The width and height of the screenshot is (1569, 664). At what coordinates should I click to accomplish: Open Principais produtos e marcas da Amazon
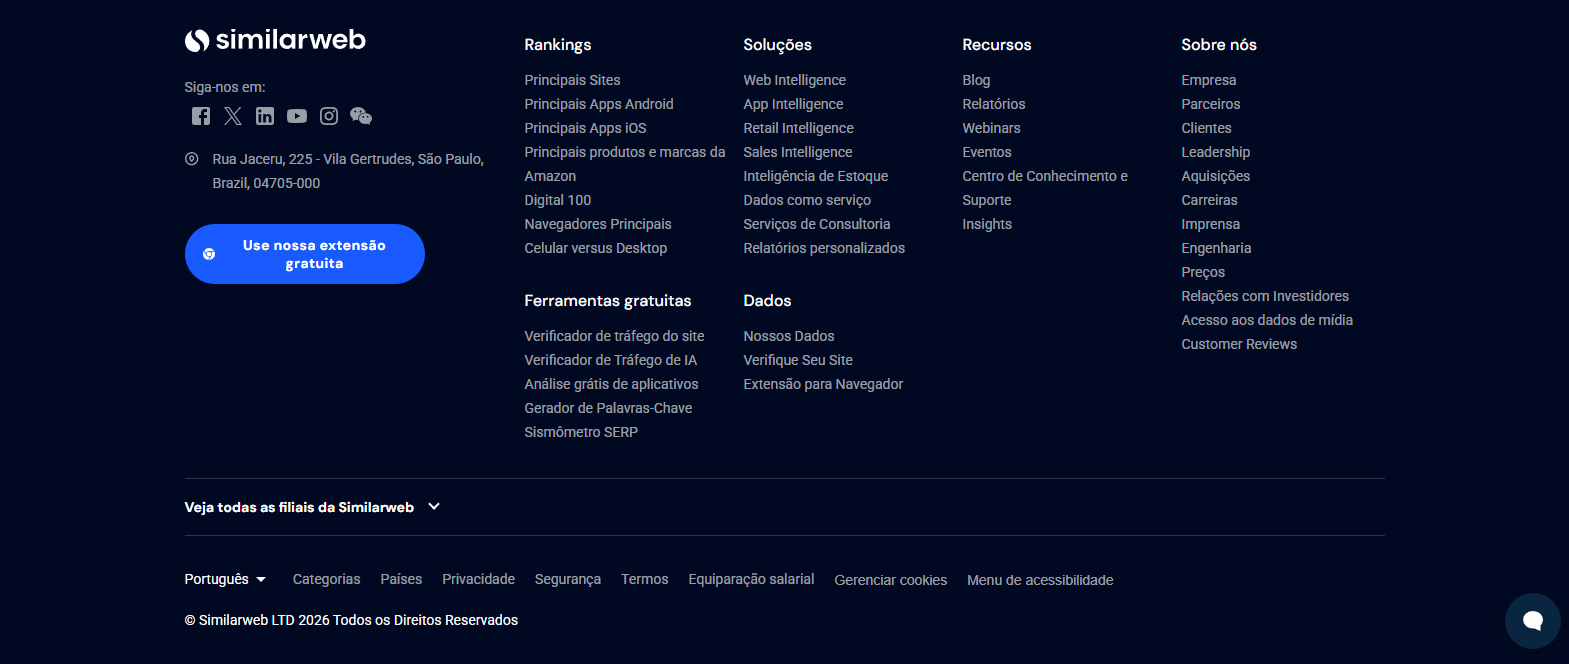coord(625,164)
